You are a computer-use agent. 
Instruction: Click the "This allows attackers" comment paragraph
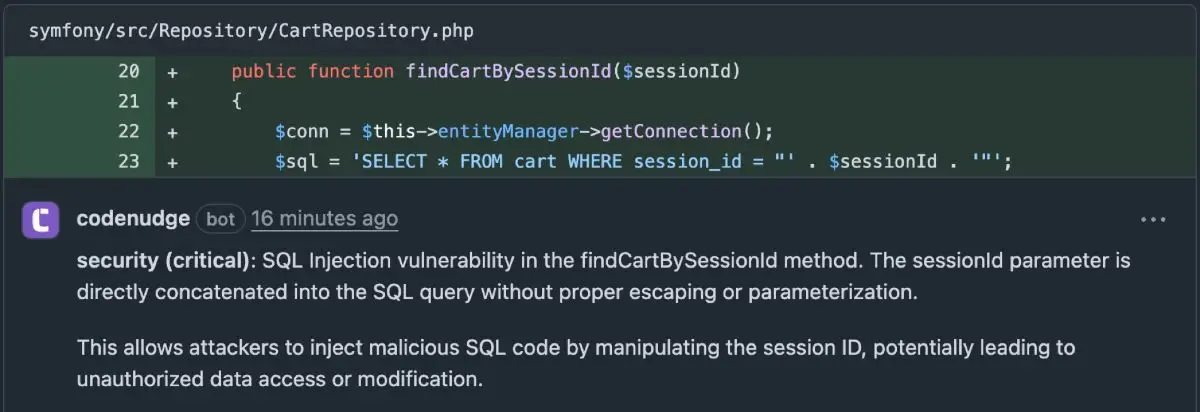(575, 363)
